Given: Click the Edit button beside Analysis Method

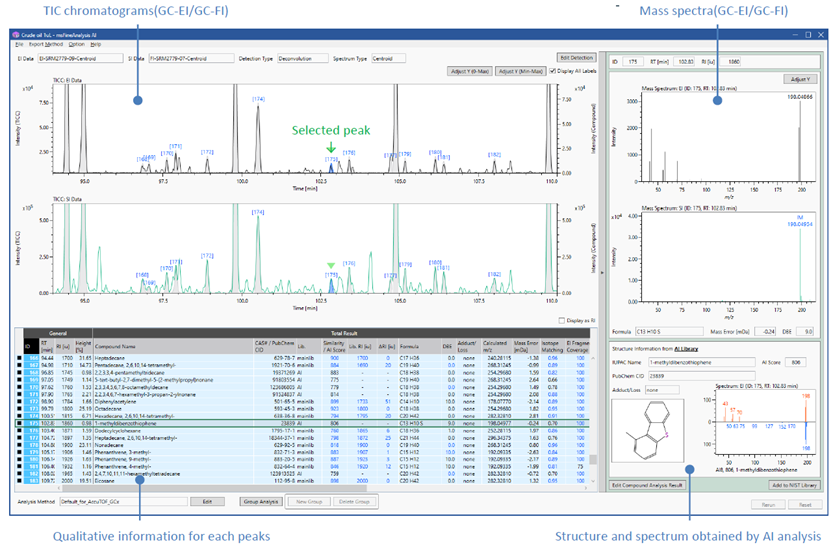Looking at the screenshot, I should pos(207,501).
